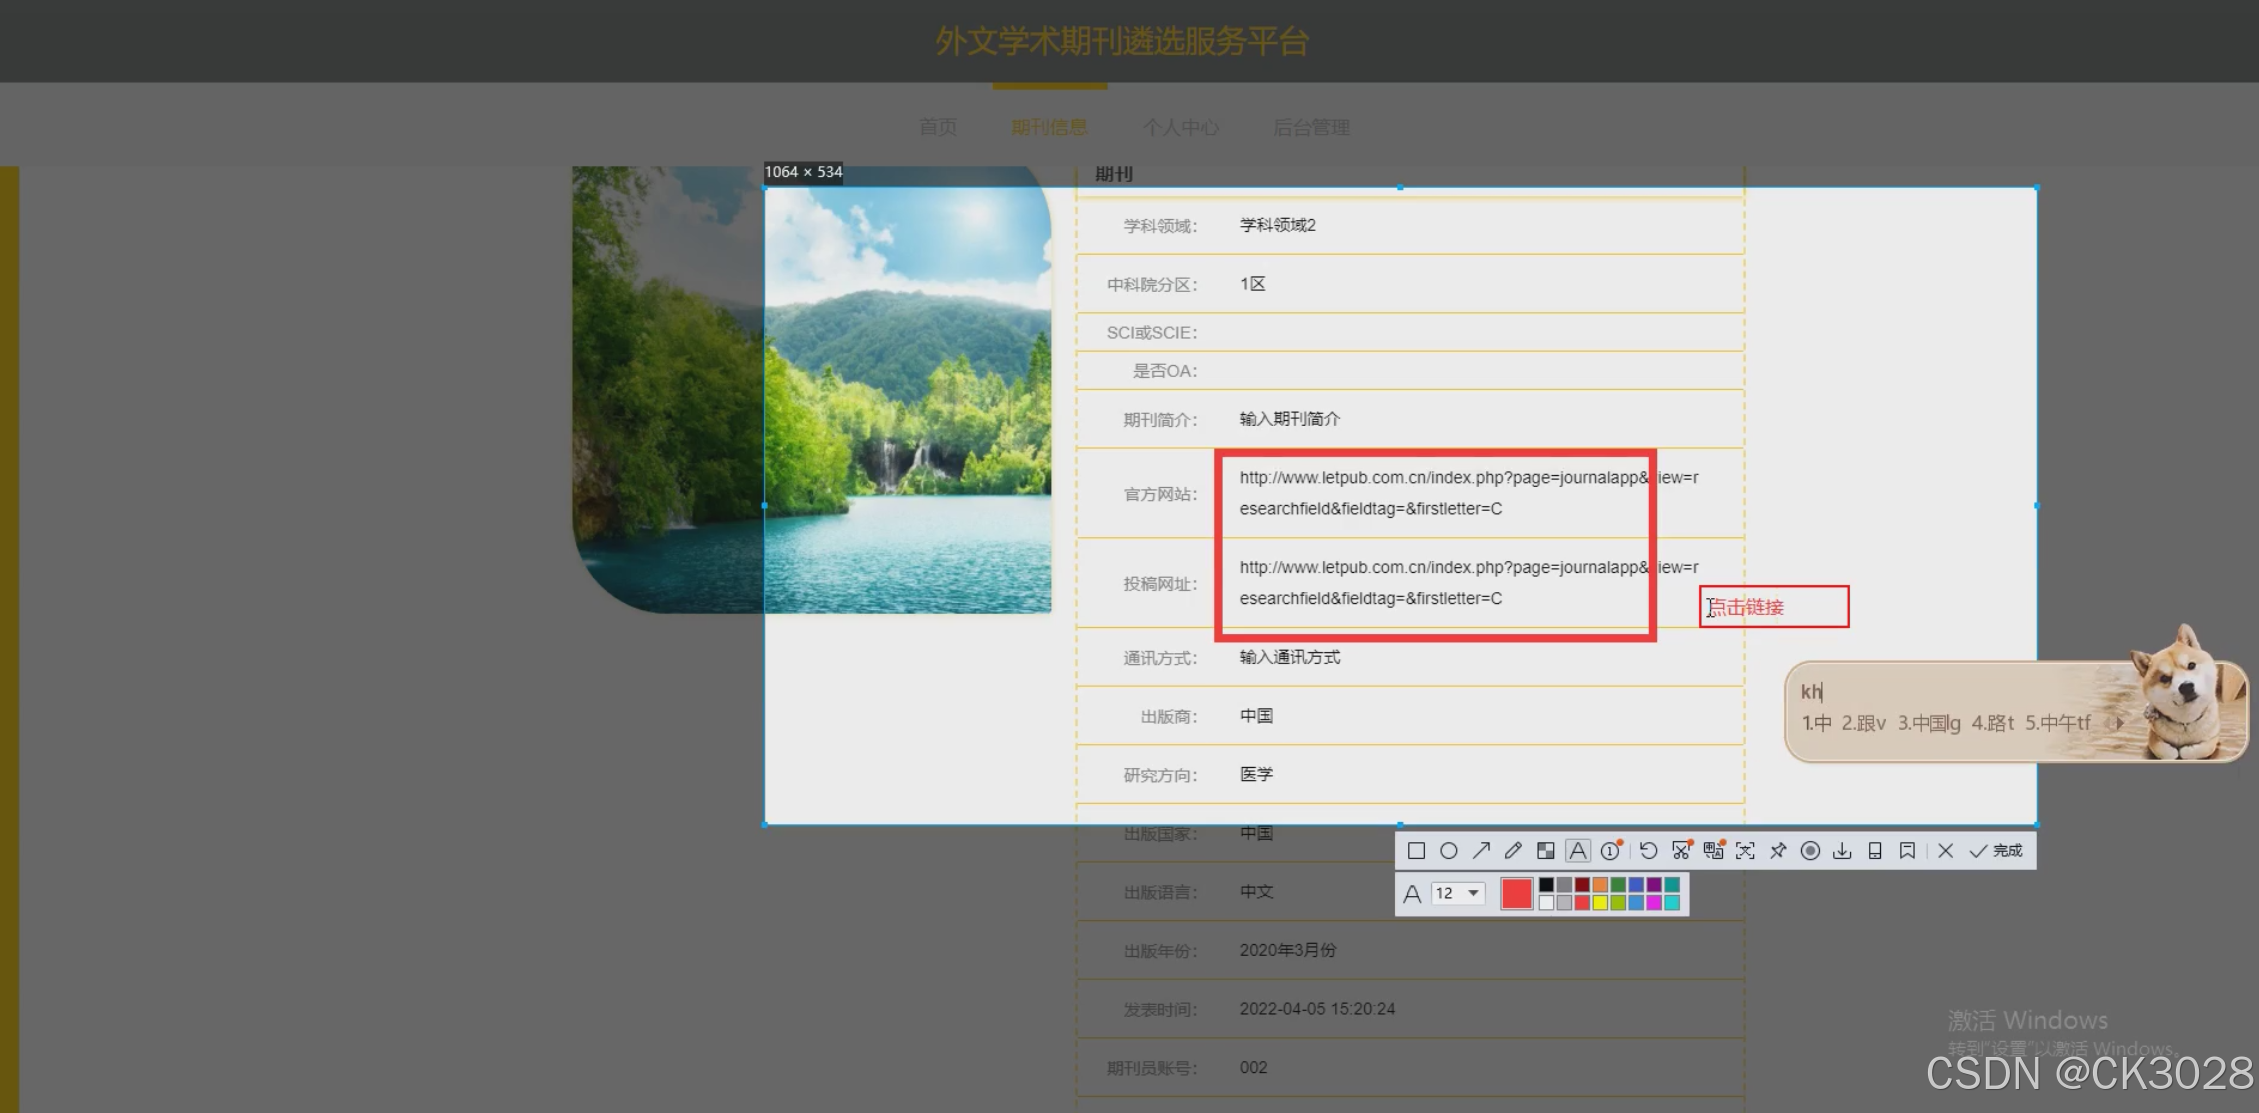Screen dimensions: 2259x1113
Task: Click the undo annotation icon
Action: 1648,851
